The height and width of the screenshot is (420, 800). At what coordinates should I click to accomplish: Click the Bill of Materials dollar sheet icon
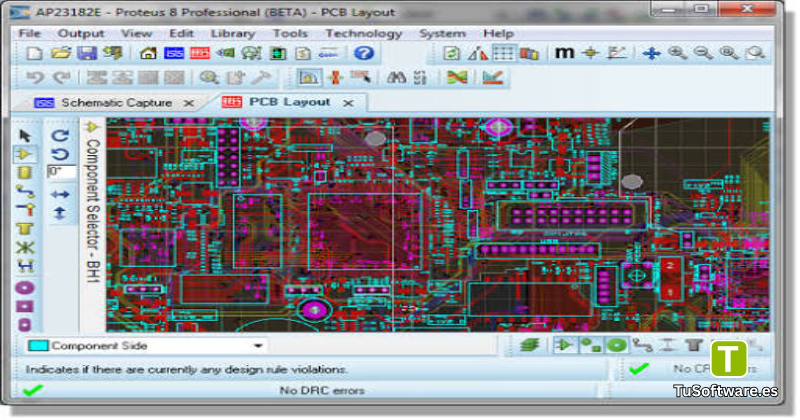point(303,53)
